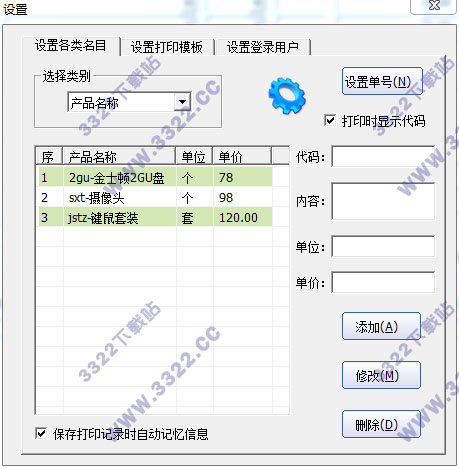The image size is (459, 468).
Task: Select the jstz-键鼠套装 row
Action: point(156,218)
